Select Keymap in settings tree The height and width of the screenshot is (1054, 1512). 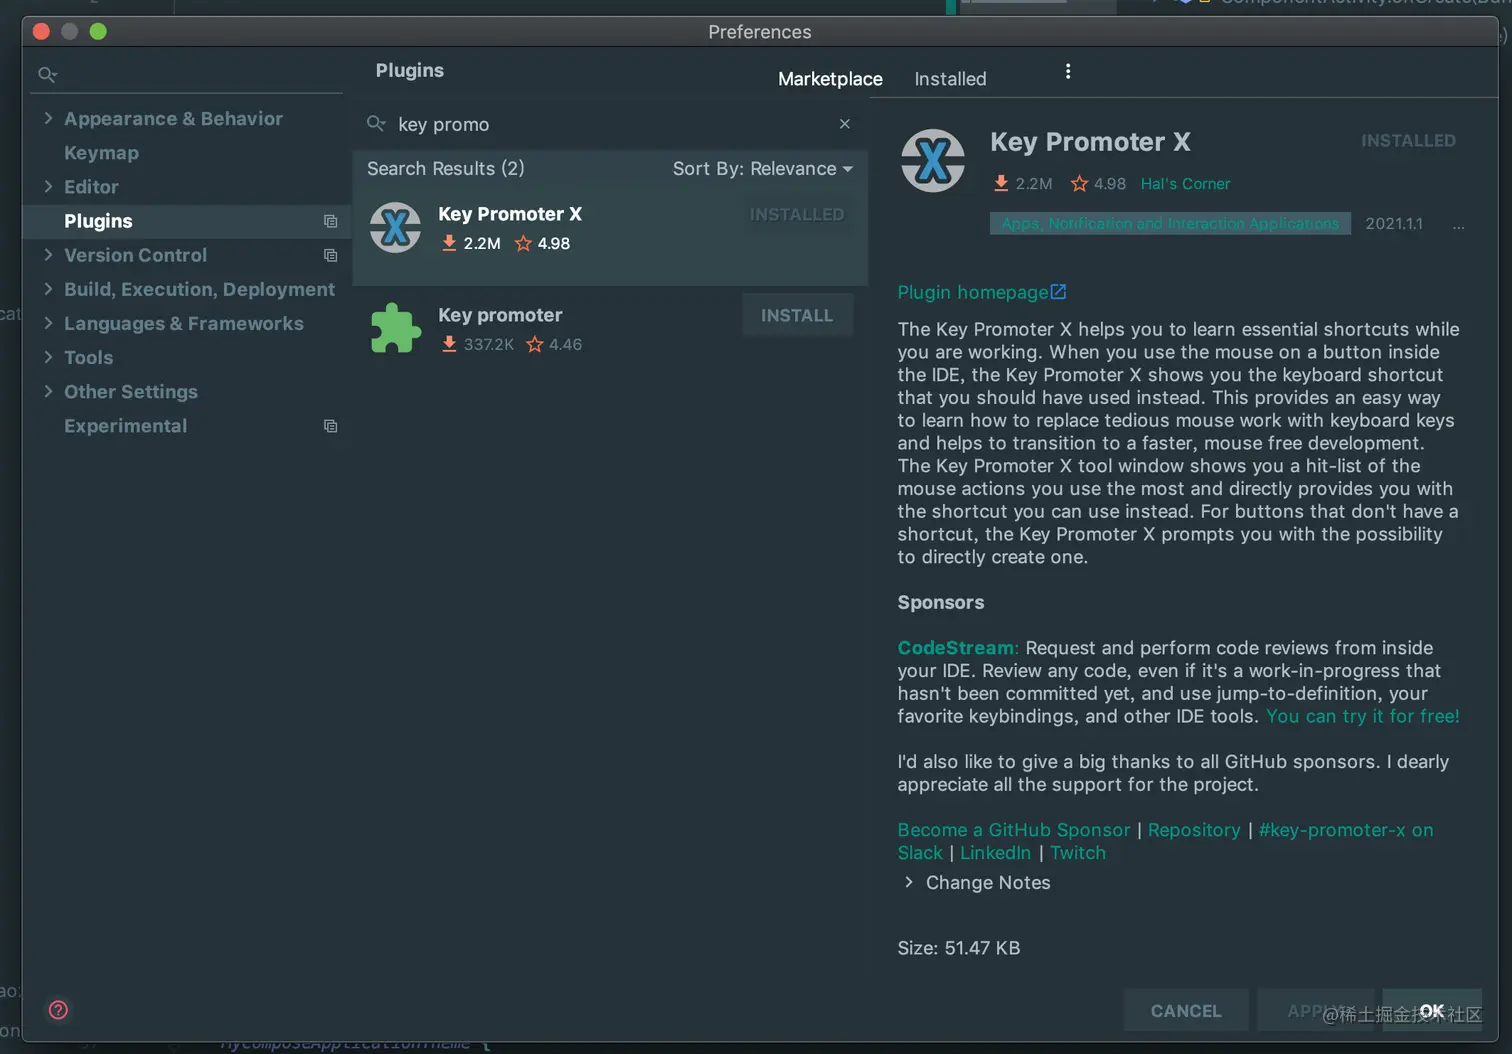[101, 152]
